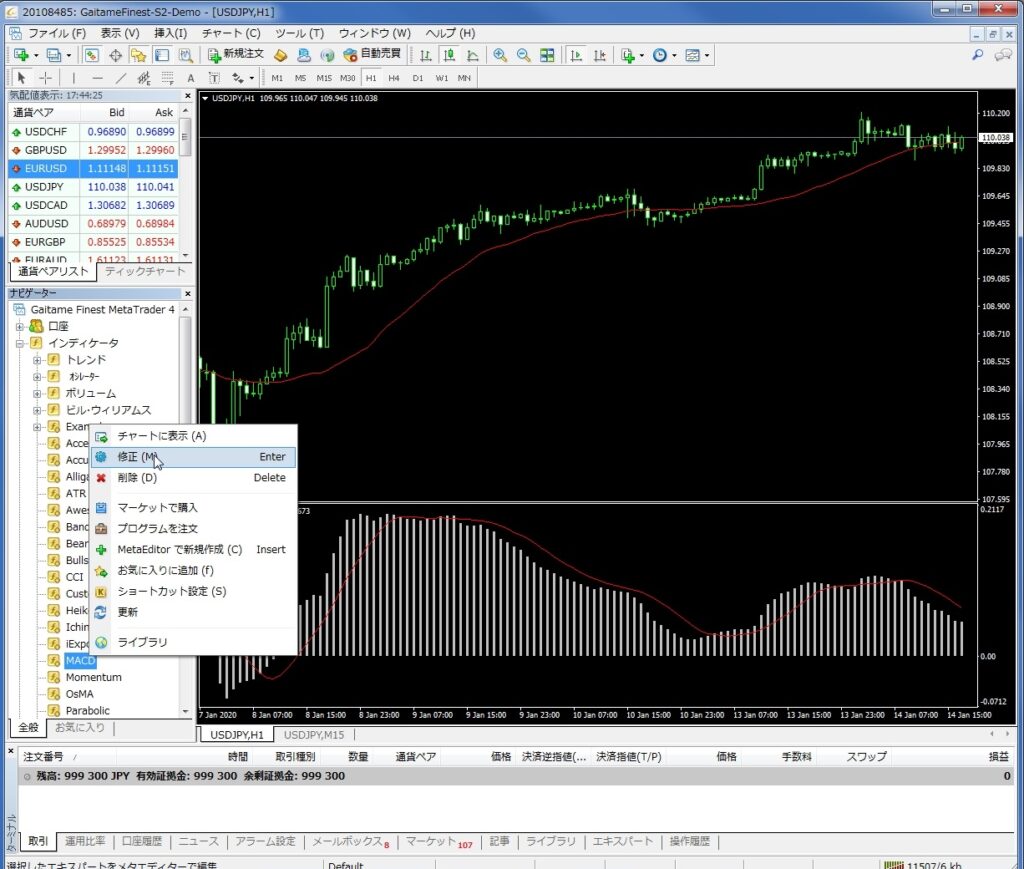1024x869 pixels.
Task: Open the ツール (T) menu
Action: pyautogui.click(x=299, y=33)
